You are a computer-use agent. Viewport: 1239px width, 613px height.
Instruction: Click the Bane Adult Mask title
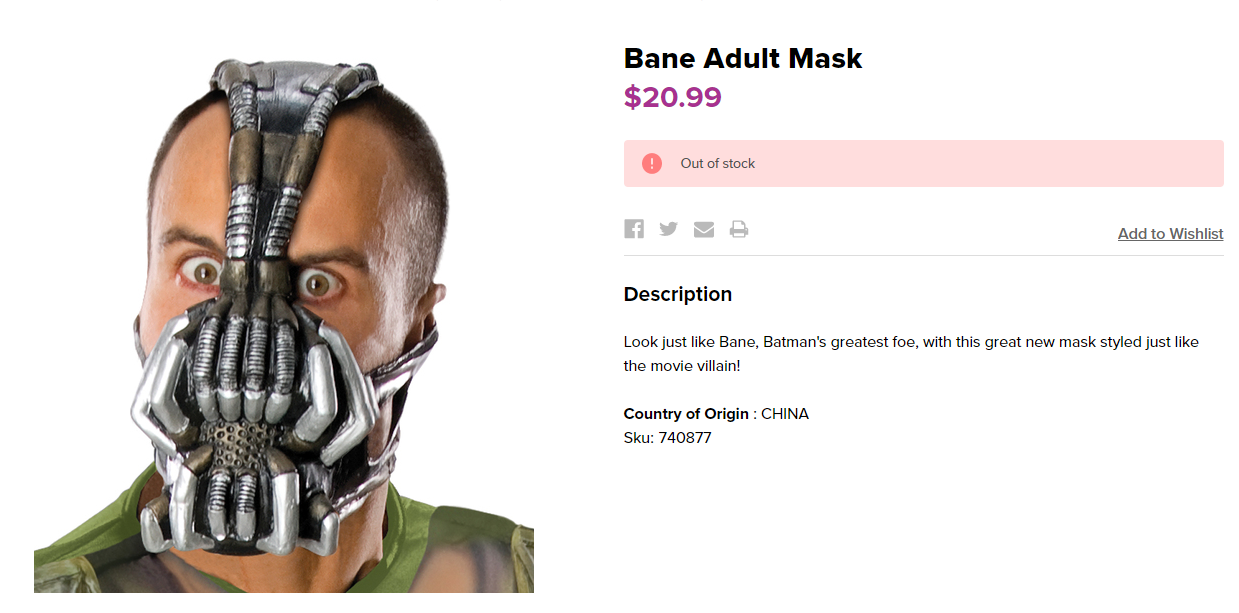point(742,58)
